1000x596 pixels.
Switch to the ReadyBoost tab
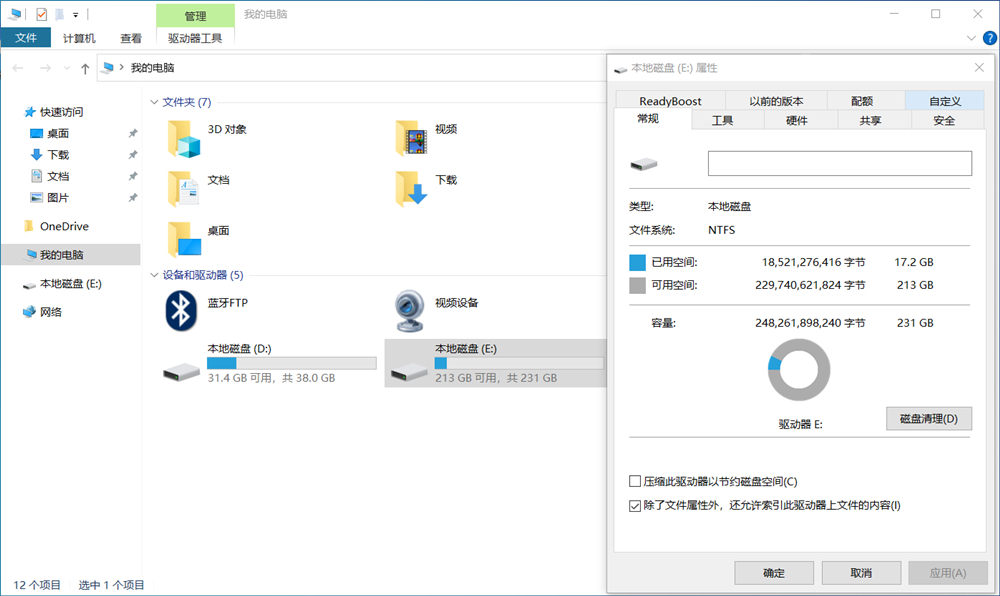pos(670,101)
